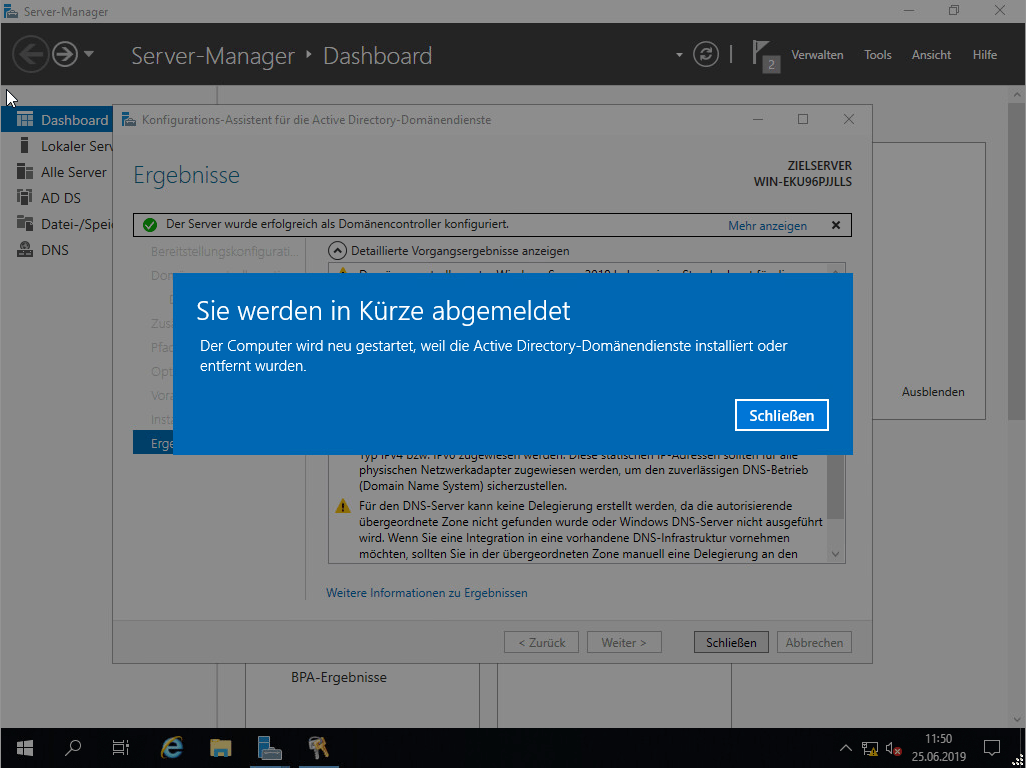This screenshot has width=1026, height=768.
Task: Open the Tools menu
Action: pos(877,55)
